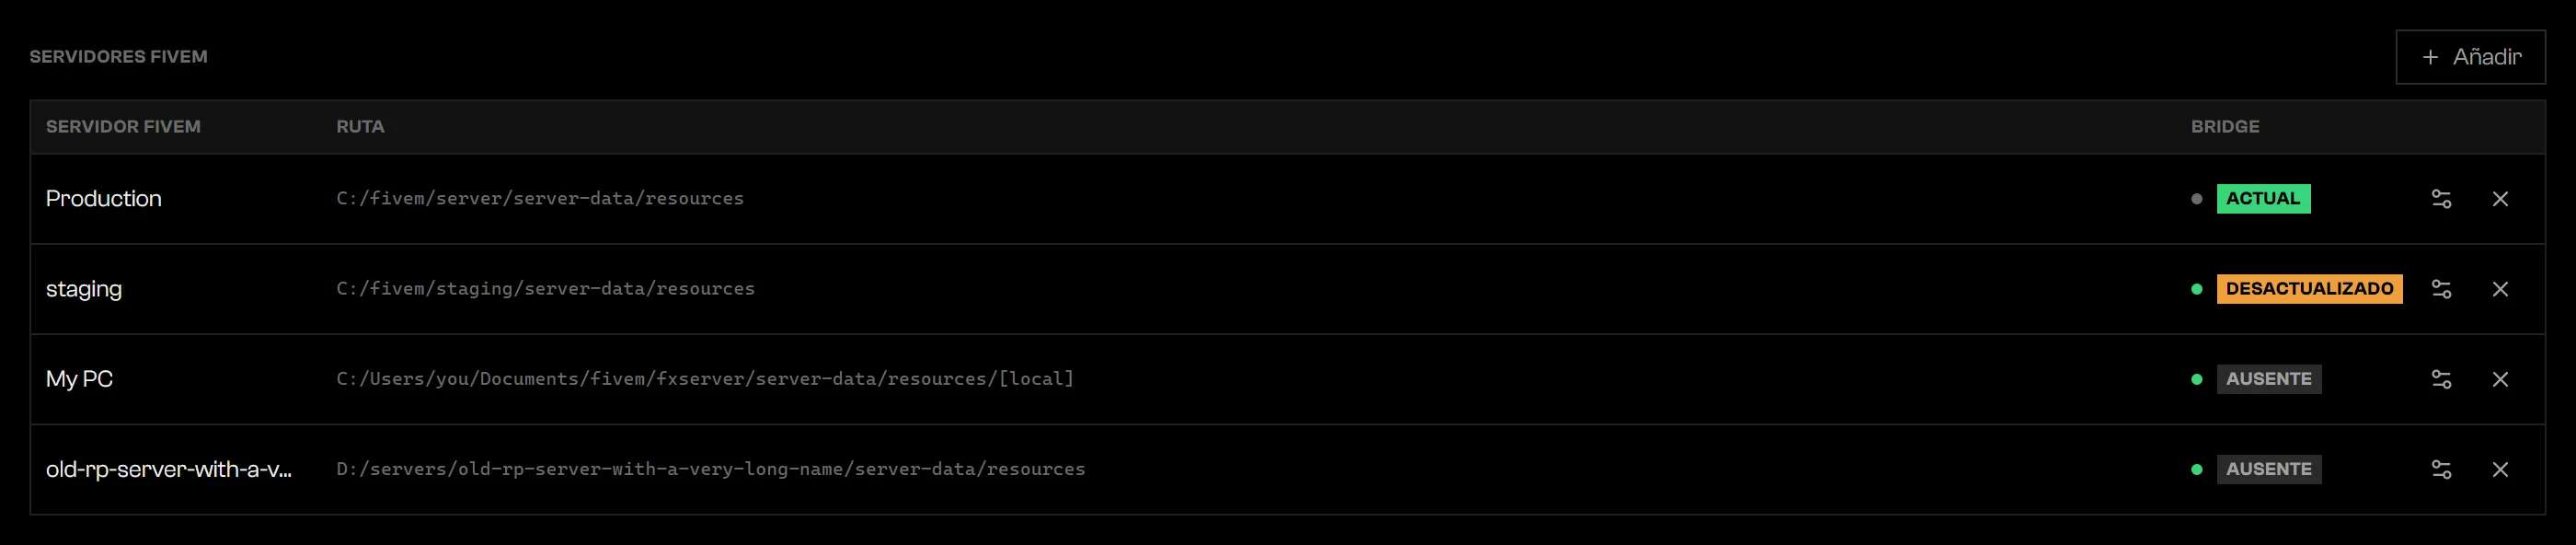The height and width of the screenshot is (545, 2576).
Task: Click the Añadir button
Action: pyautogui.click(x=2470, y=57)
